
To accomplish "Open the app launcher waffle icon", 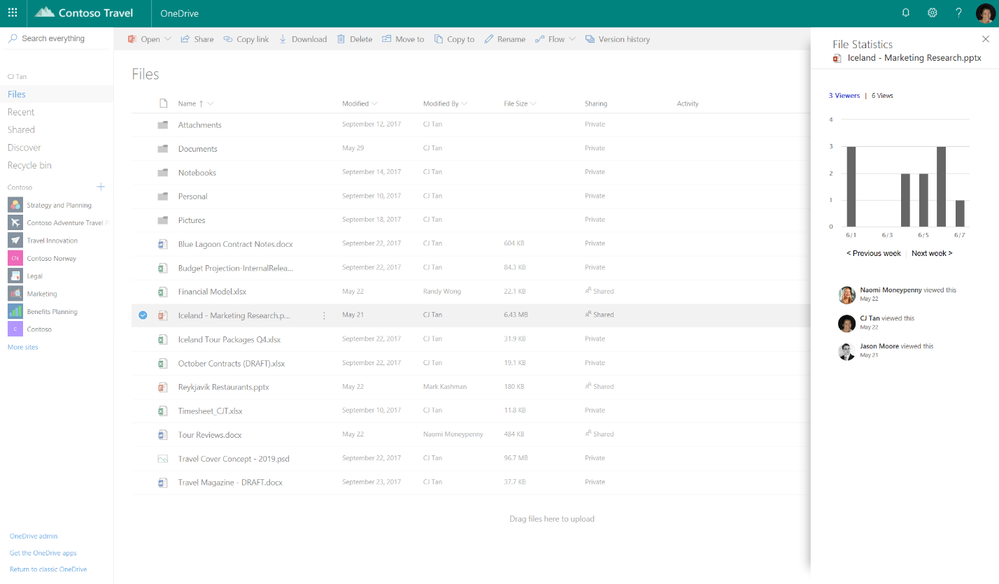I will click(x=12, y=13).
